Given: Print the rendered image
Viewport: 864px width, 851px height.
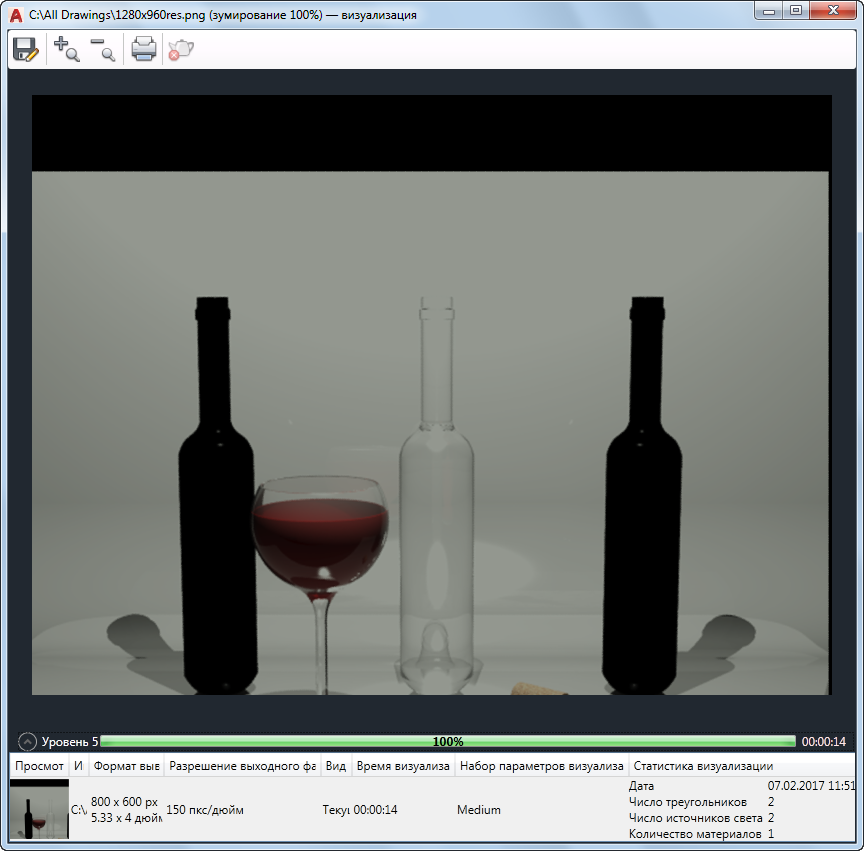Looking at the screenshot, I should coord(143,49).
